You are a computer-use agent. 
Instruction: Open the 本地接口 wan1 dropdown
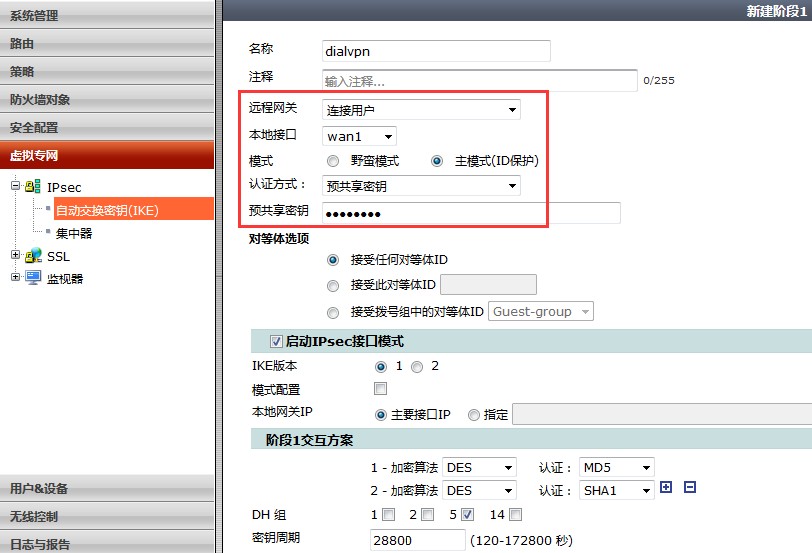click(x=360, y=136)
